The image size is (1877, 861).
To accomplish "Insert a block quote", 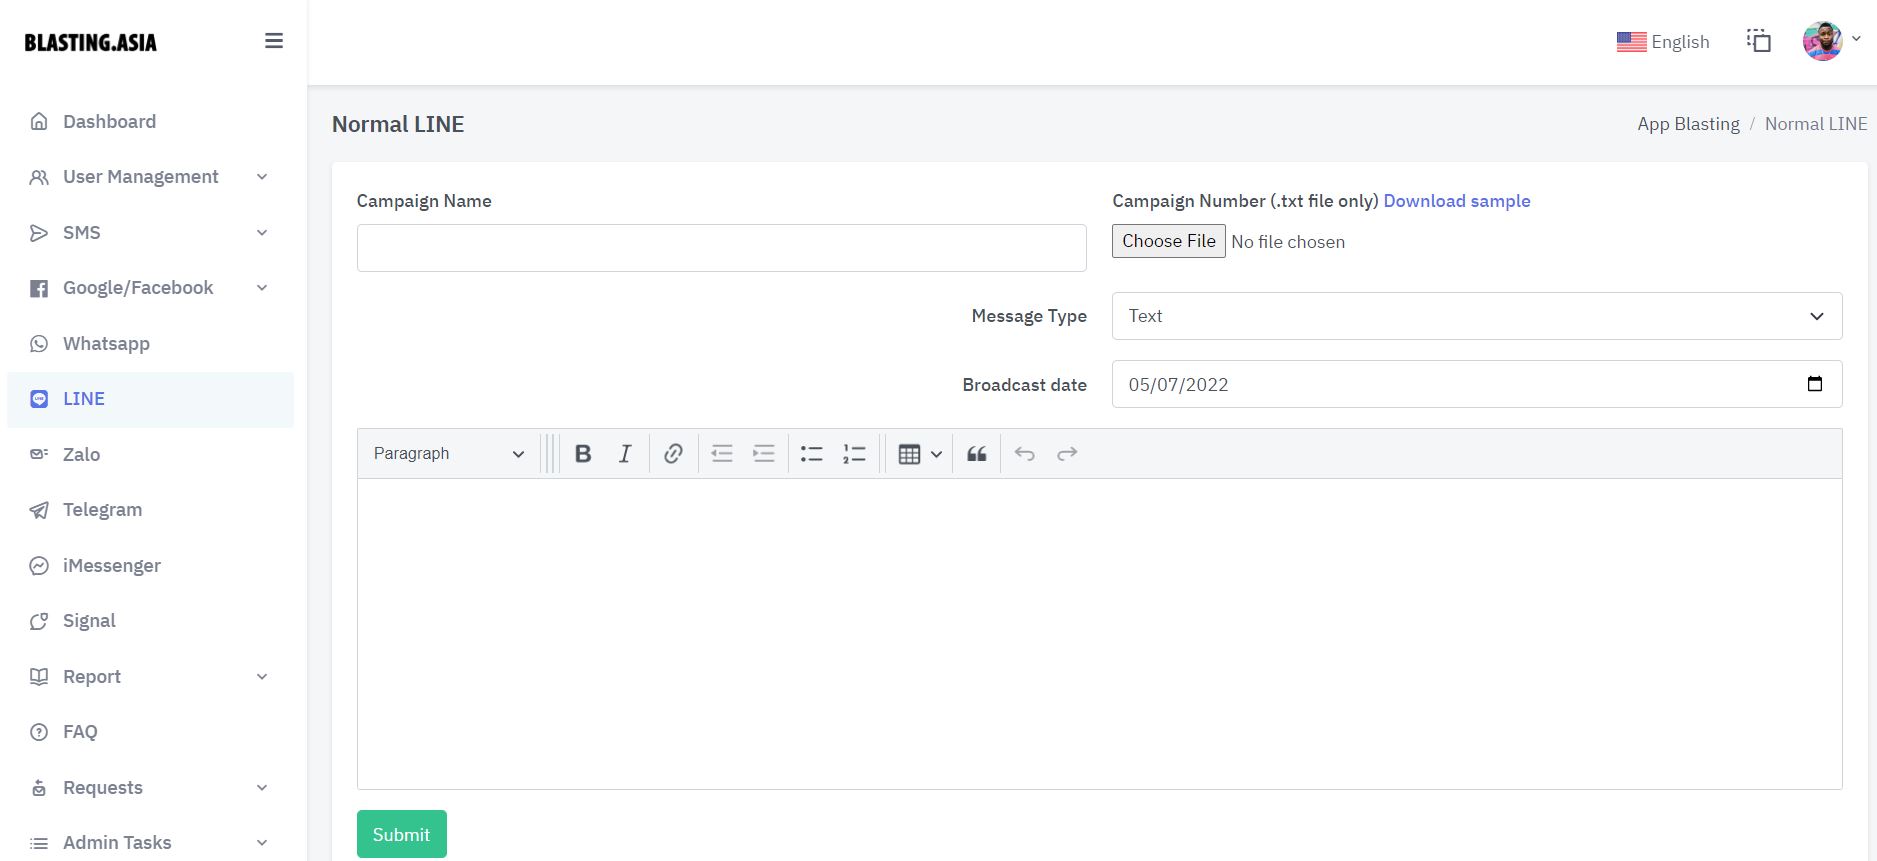I will (977, 454).
